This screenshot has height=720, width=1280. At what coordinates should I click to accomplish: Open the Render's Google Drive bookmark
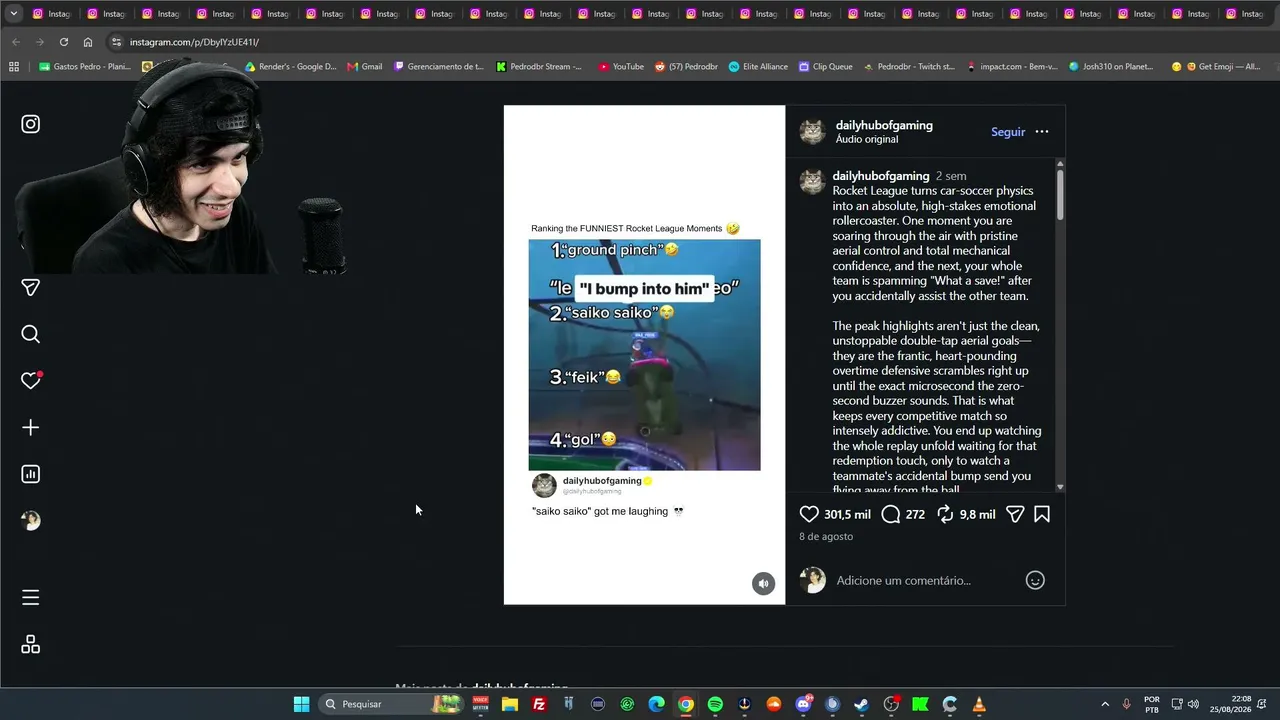point(289,67)
